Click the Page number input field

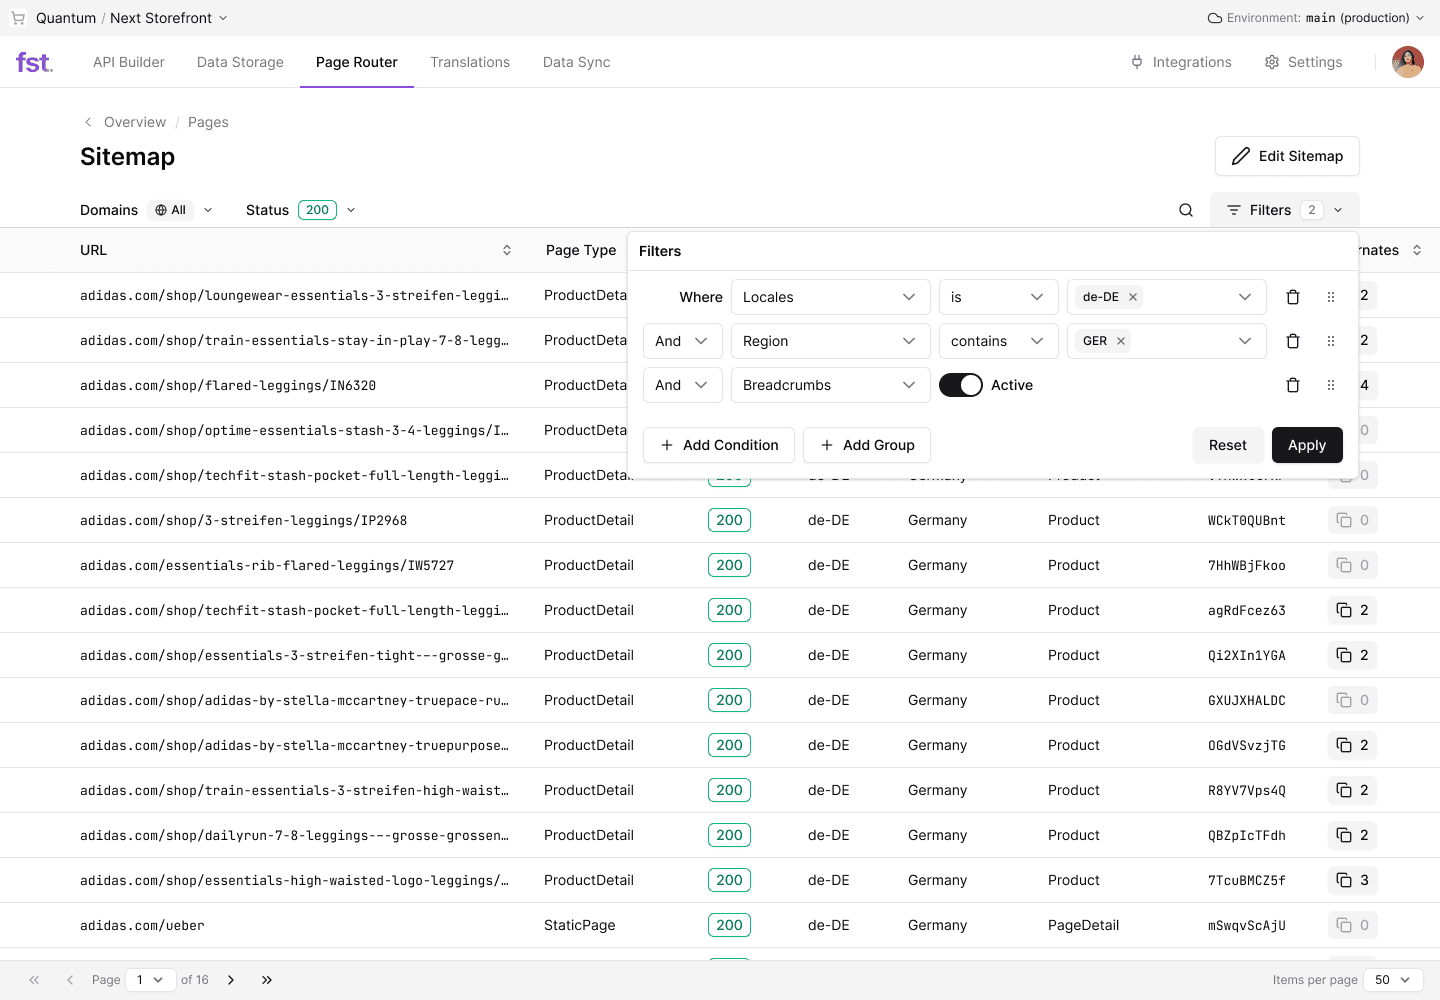150,980
